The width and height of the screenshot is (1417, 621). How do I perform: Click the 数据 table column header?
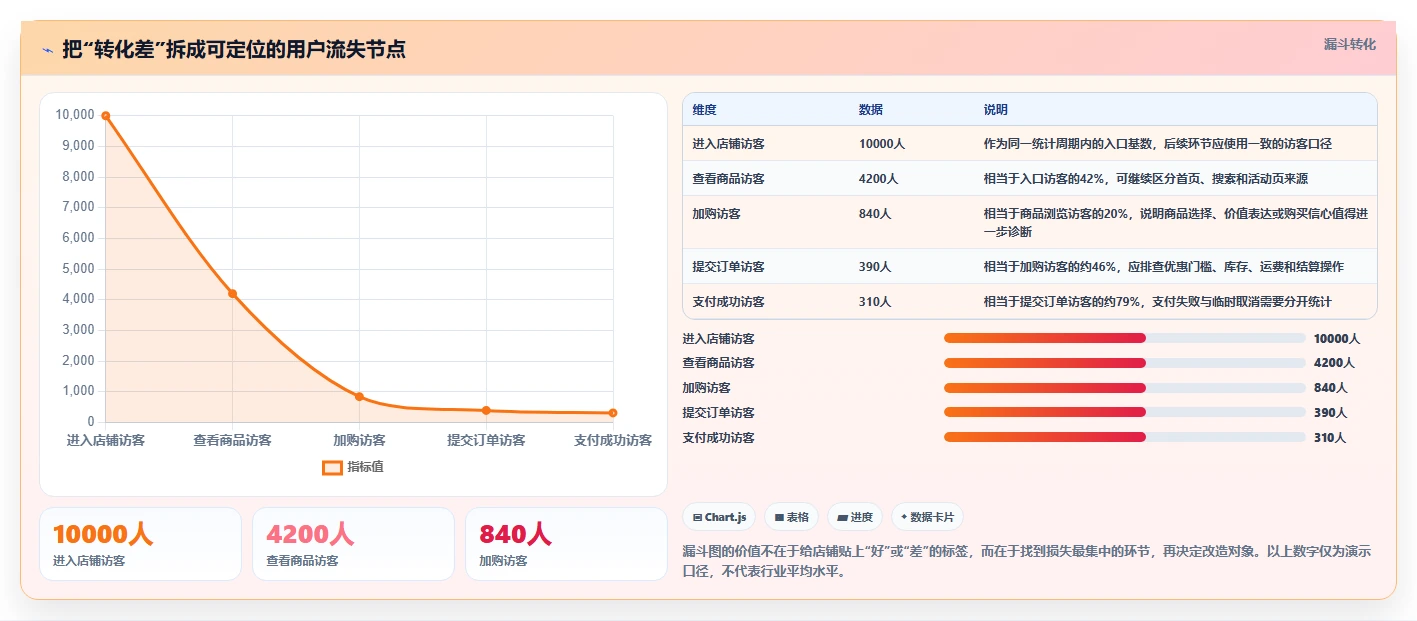click(871, 110)
